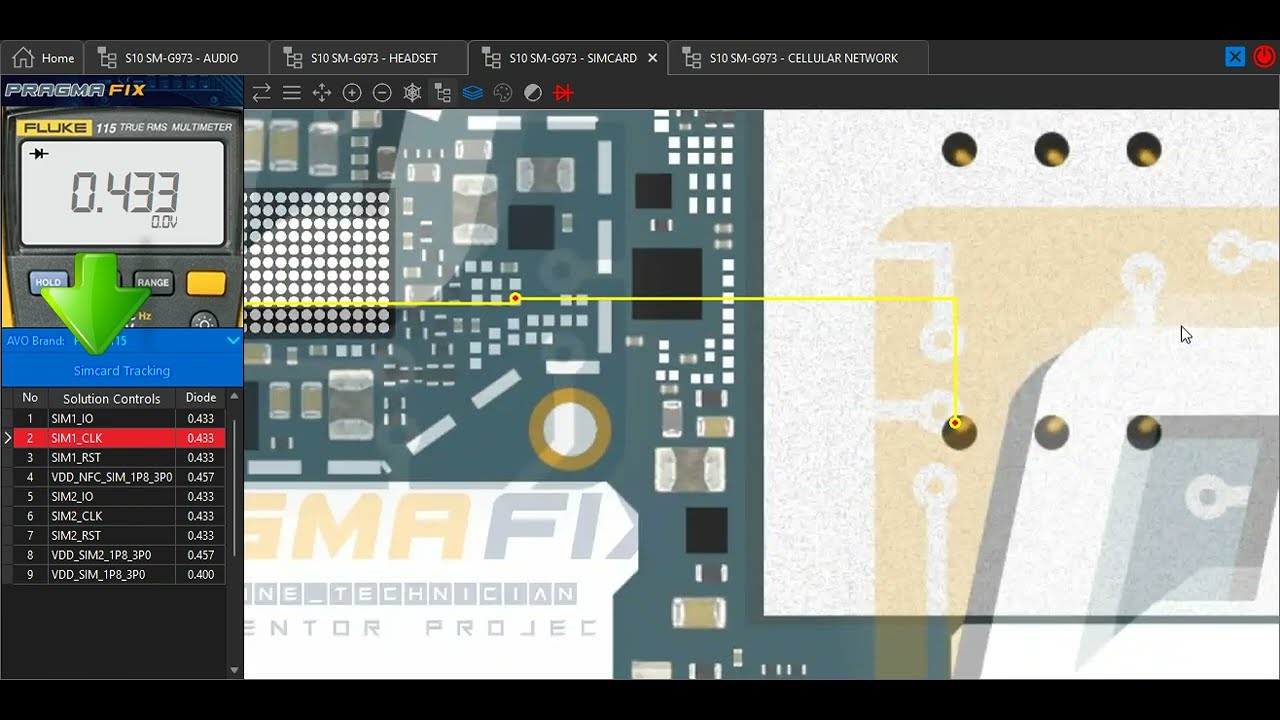Click the Home tab house icon
The width and height of the screenshot is (1280, 720).
(x=23, y=58)
